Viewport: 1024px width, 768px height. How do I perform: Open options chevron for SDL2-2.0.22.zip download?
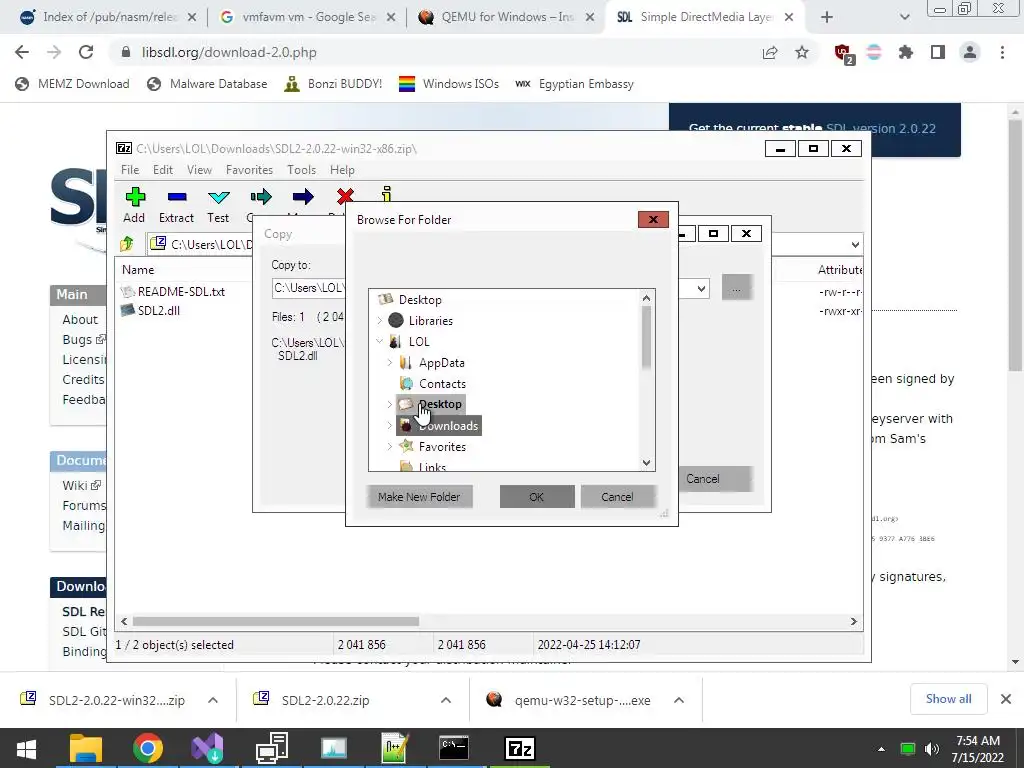446,700
